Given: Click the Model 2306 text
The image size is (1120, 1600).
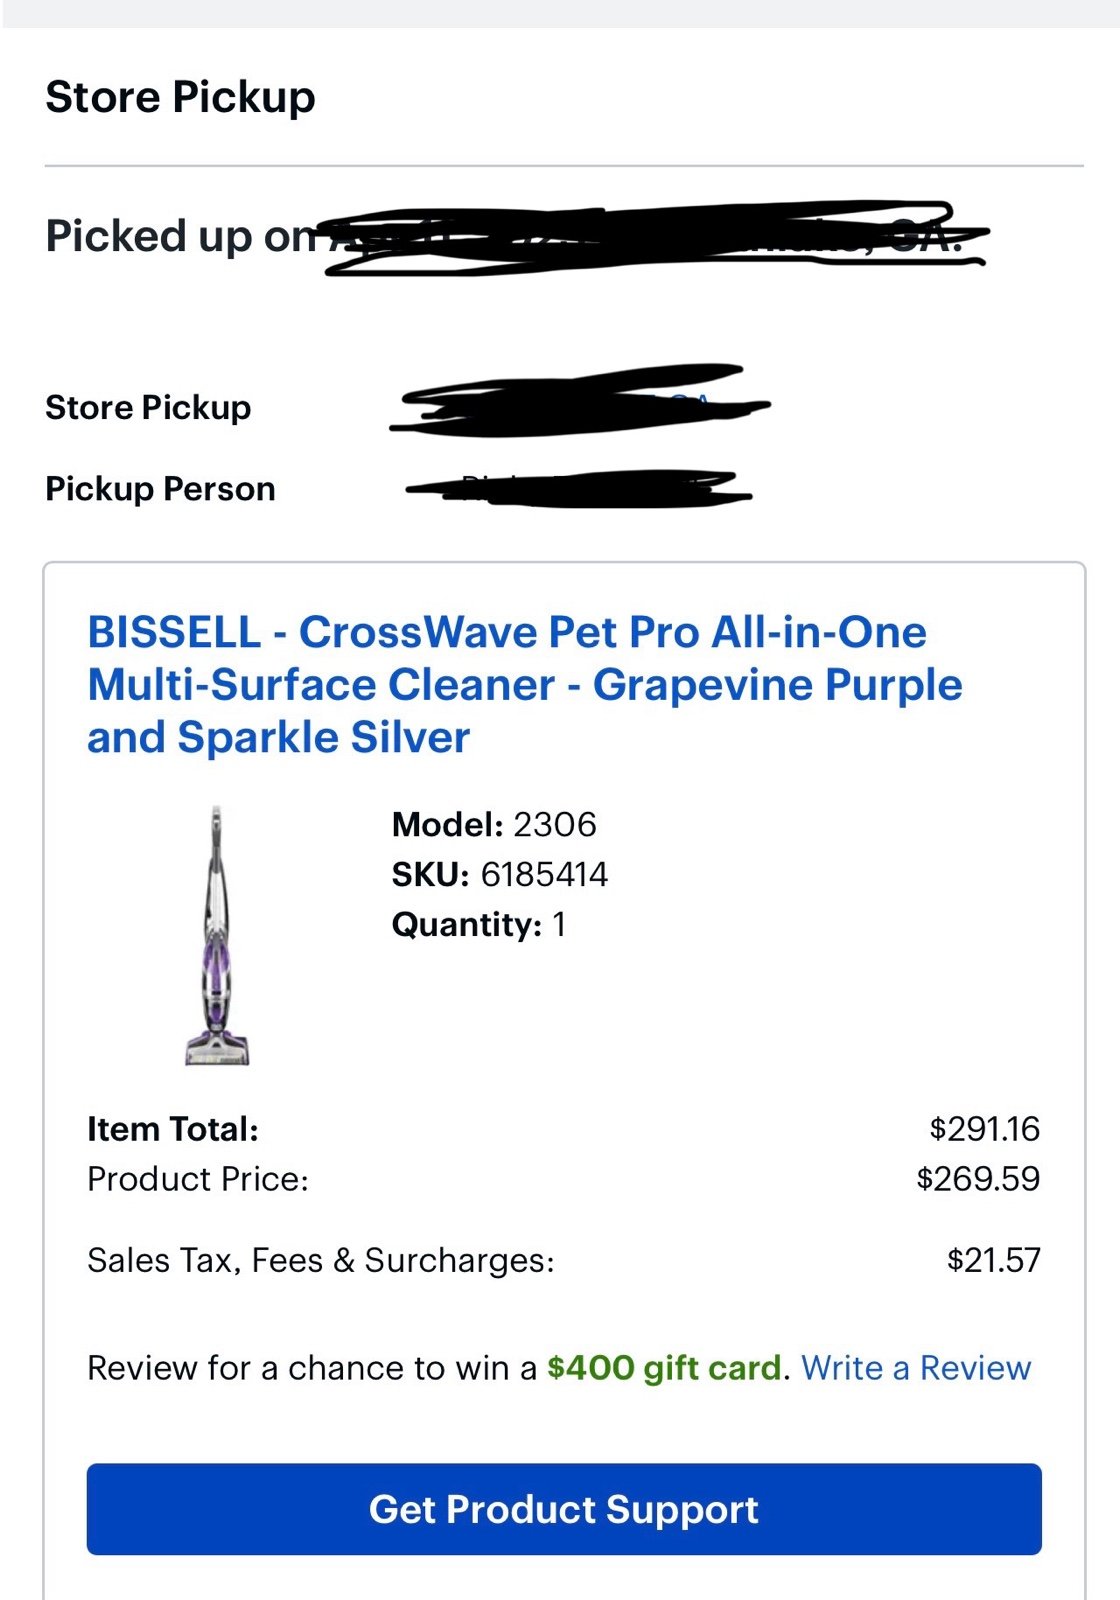Looking at the screenshot, I should (x=494, y=824).
